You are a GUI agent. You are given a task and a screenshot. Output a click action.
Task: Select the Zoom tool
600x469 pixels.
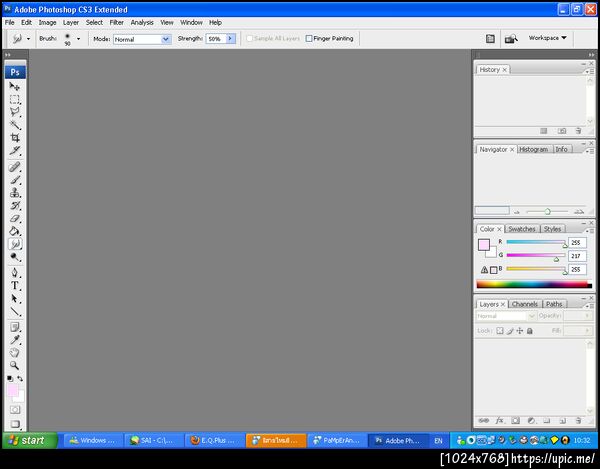click(15, 365)
